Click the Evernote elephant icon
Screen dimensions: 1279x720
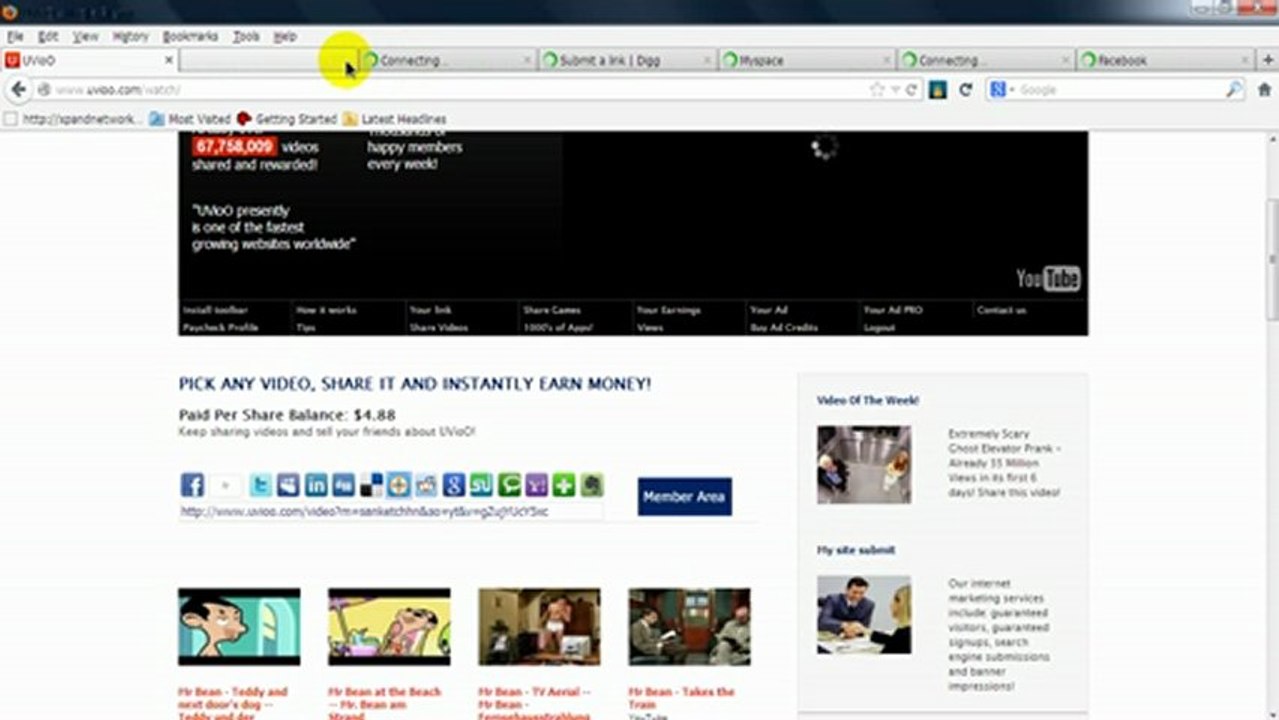[x=592, y=485]
